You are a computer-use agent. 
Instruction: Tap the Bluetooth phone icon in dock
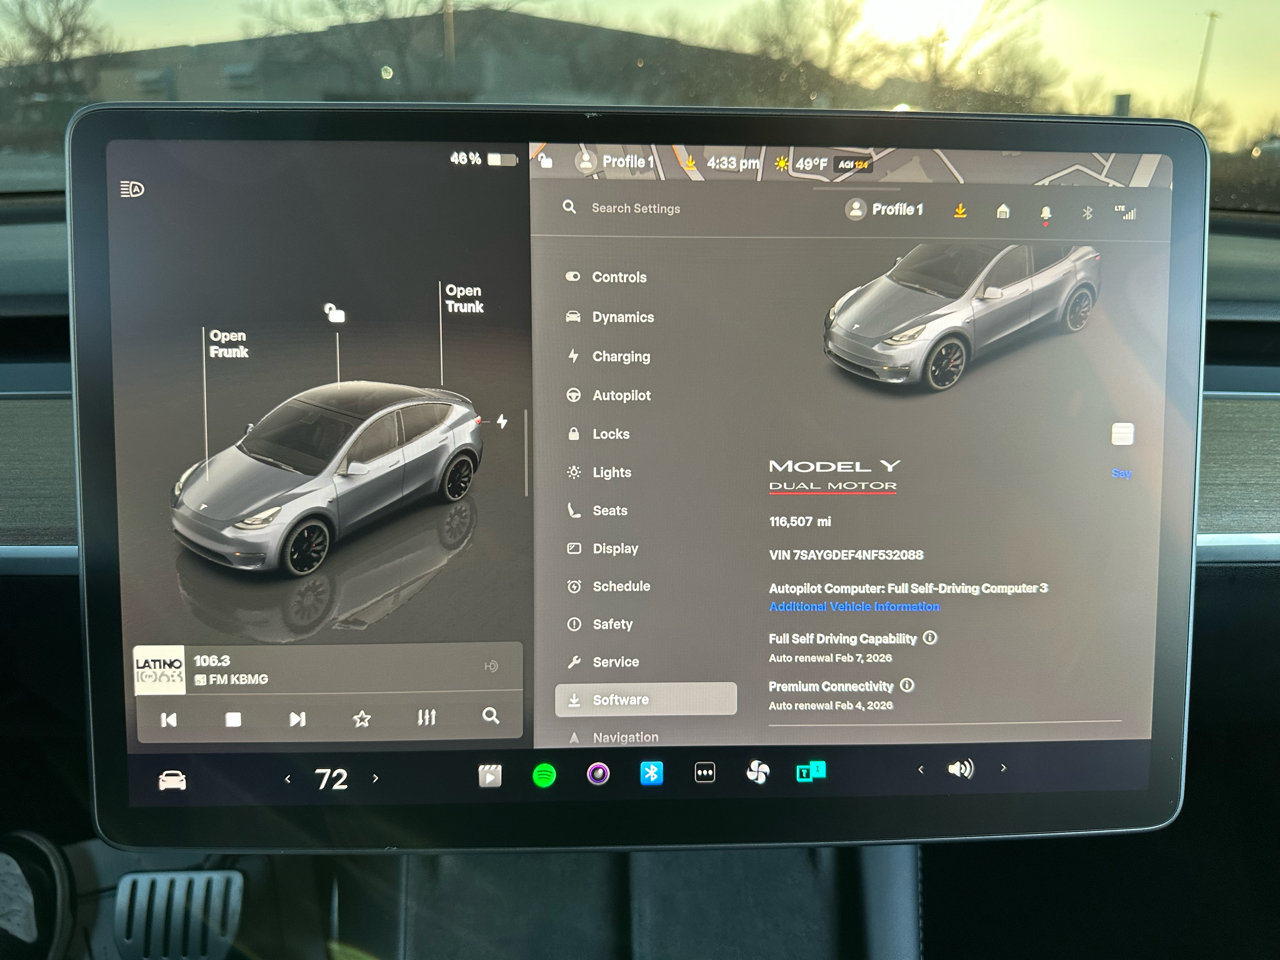tap(651, 773)
